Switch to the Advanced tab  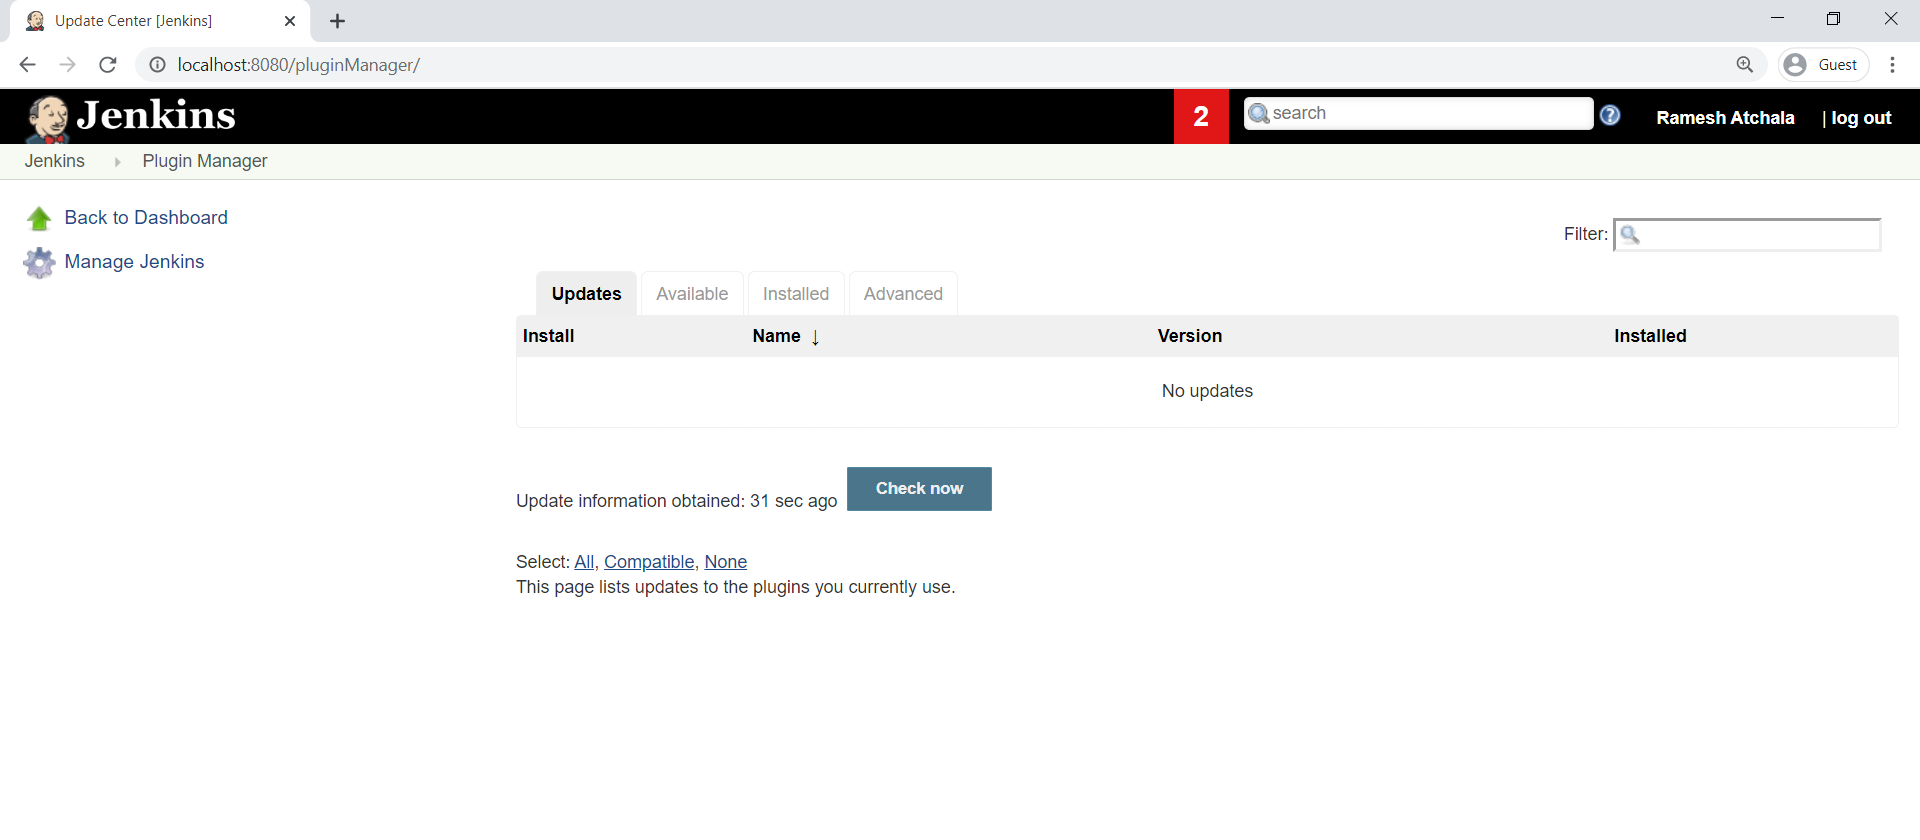click(x=903, y=294)
